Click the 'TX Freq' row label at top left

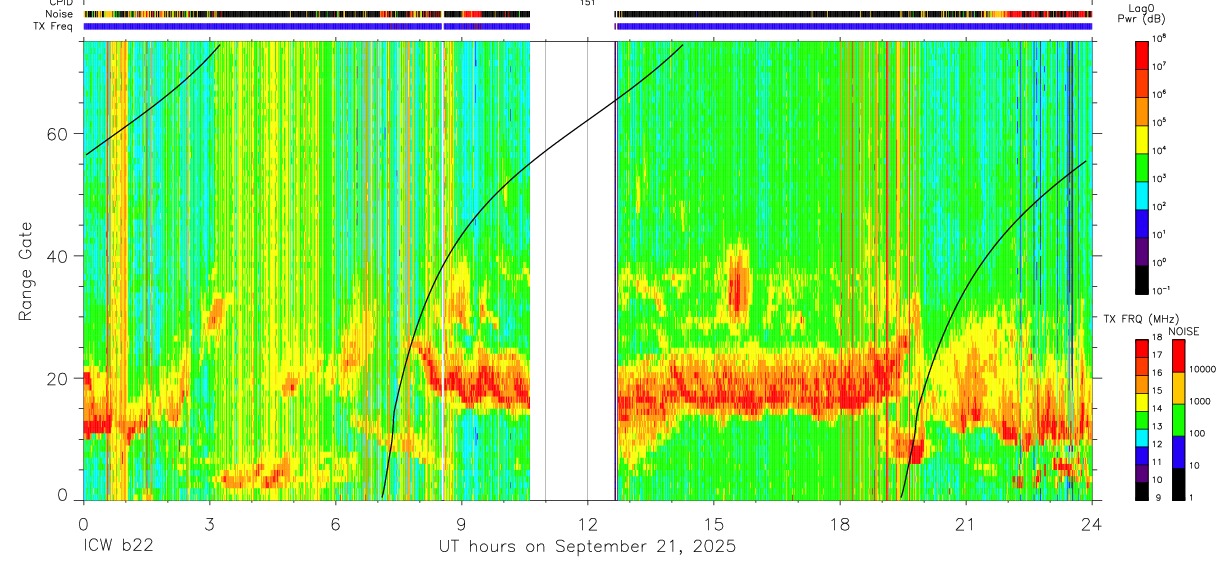pyautogui.click(x=54, y=27)
